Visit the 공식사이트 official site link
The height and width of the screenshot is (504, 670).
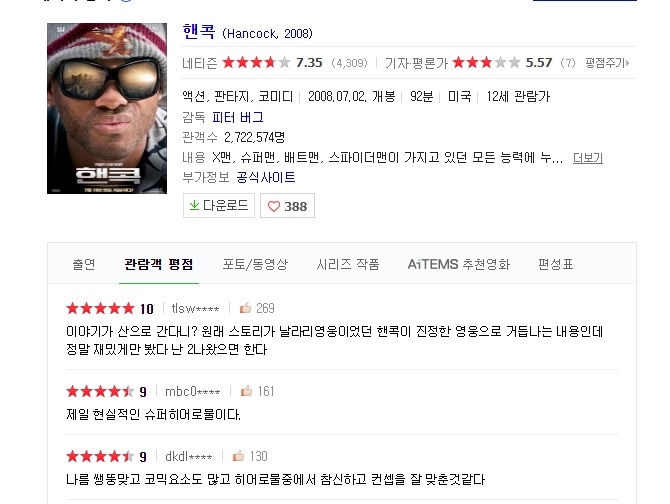pyautogui.click(x=266, y=177)
